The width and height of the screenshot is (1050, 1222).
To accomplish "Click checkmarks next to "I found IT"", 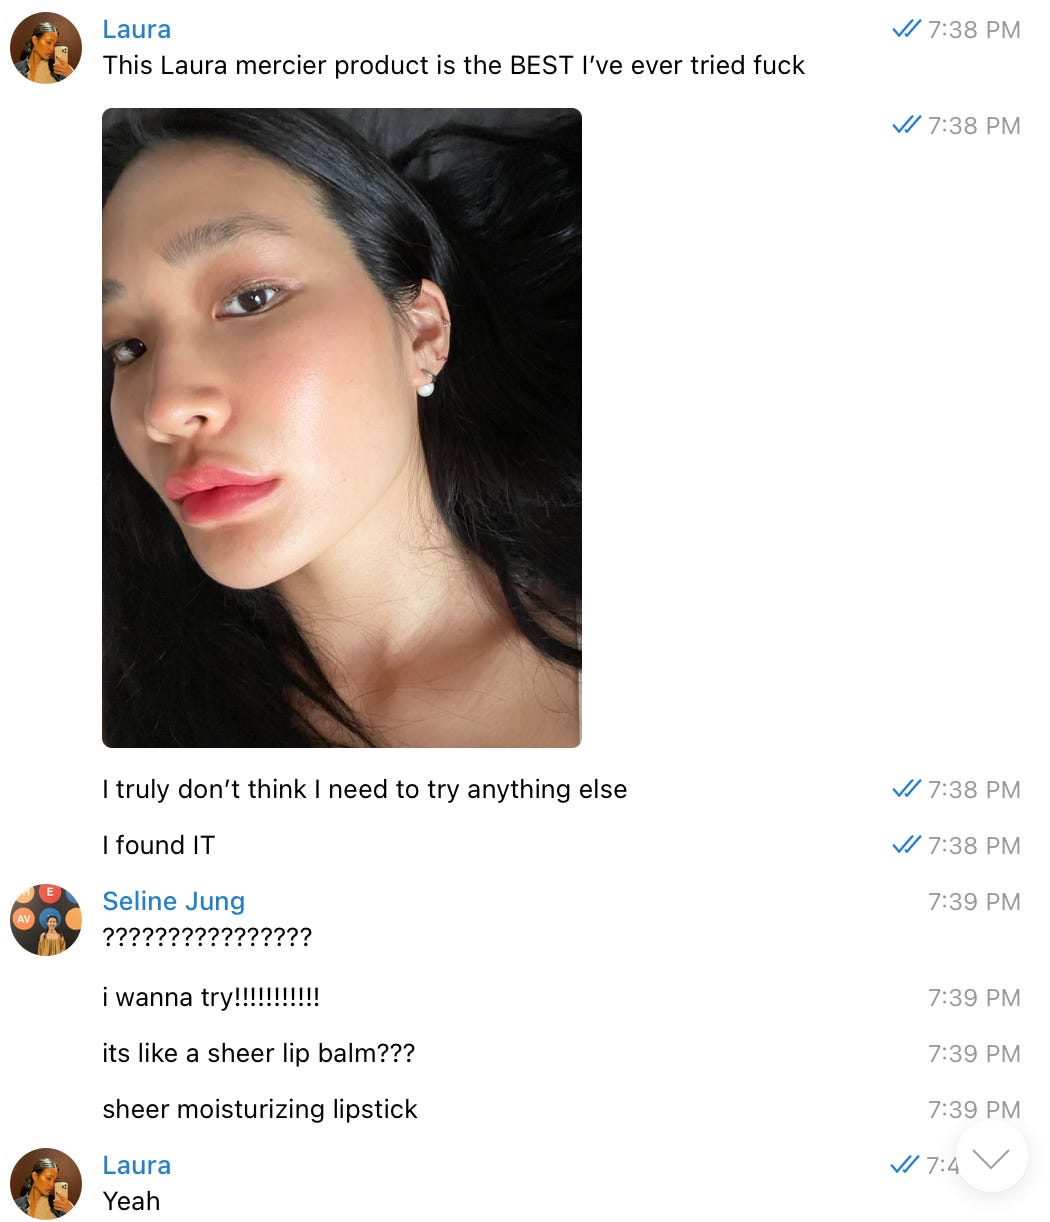I will 906,846.
